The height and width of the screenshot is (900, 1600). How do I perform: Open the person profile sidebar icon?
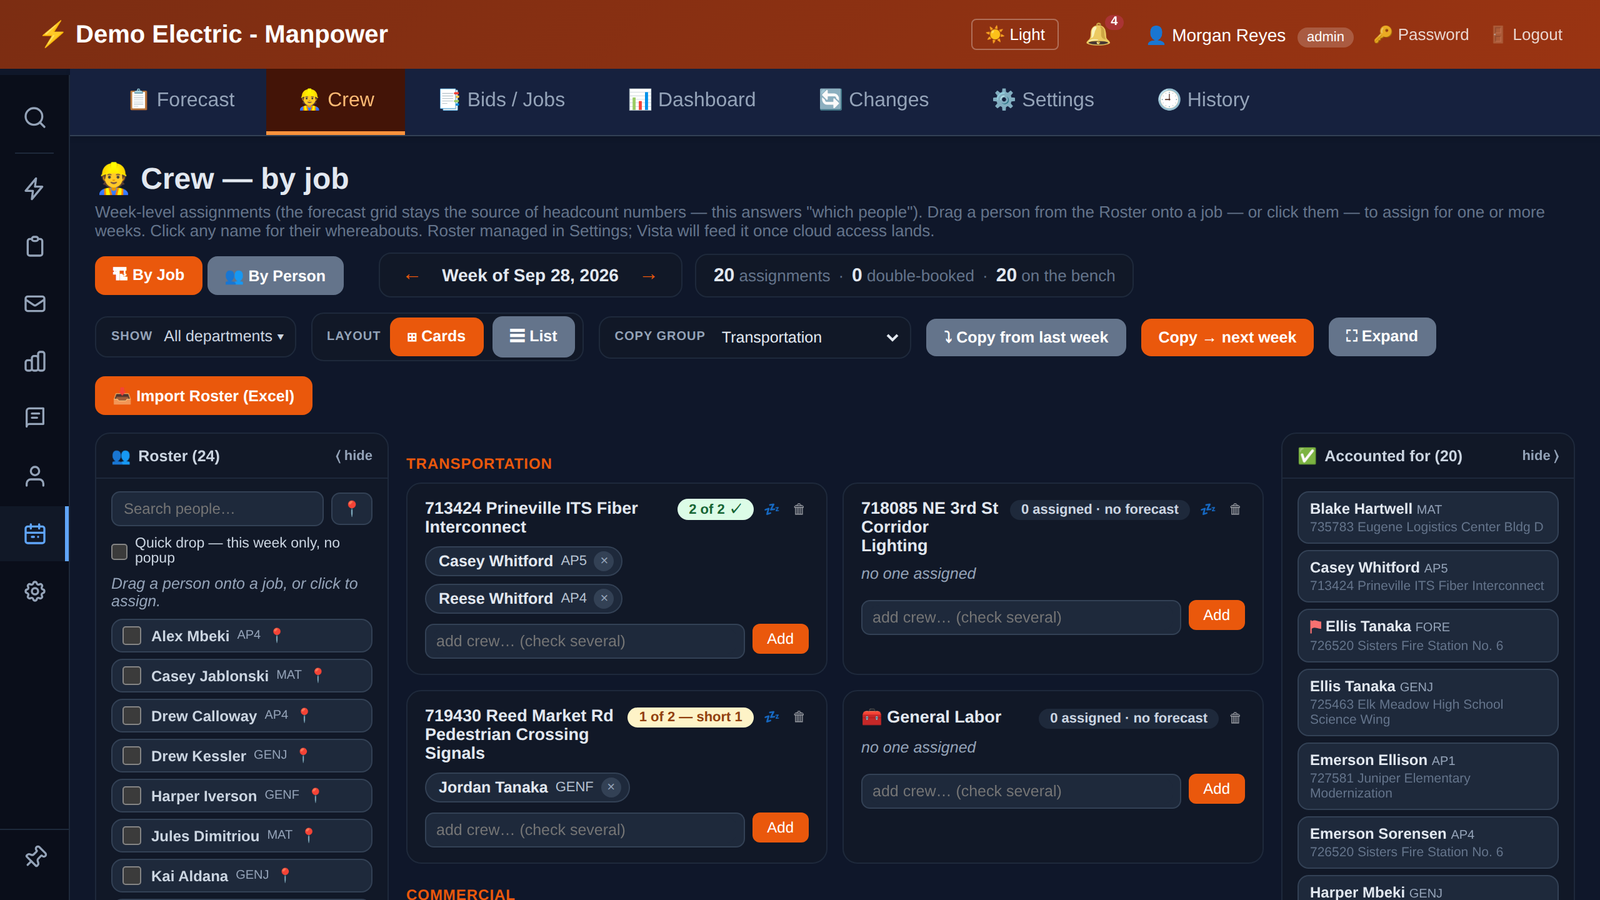pyautogui.click(x=35, y=476)
